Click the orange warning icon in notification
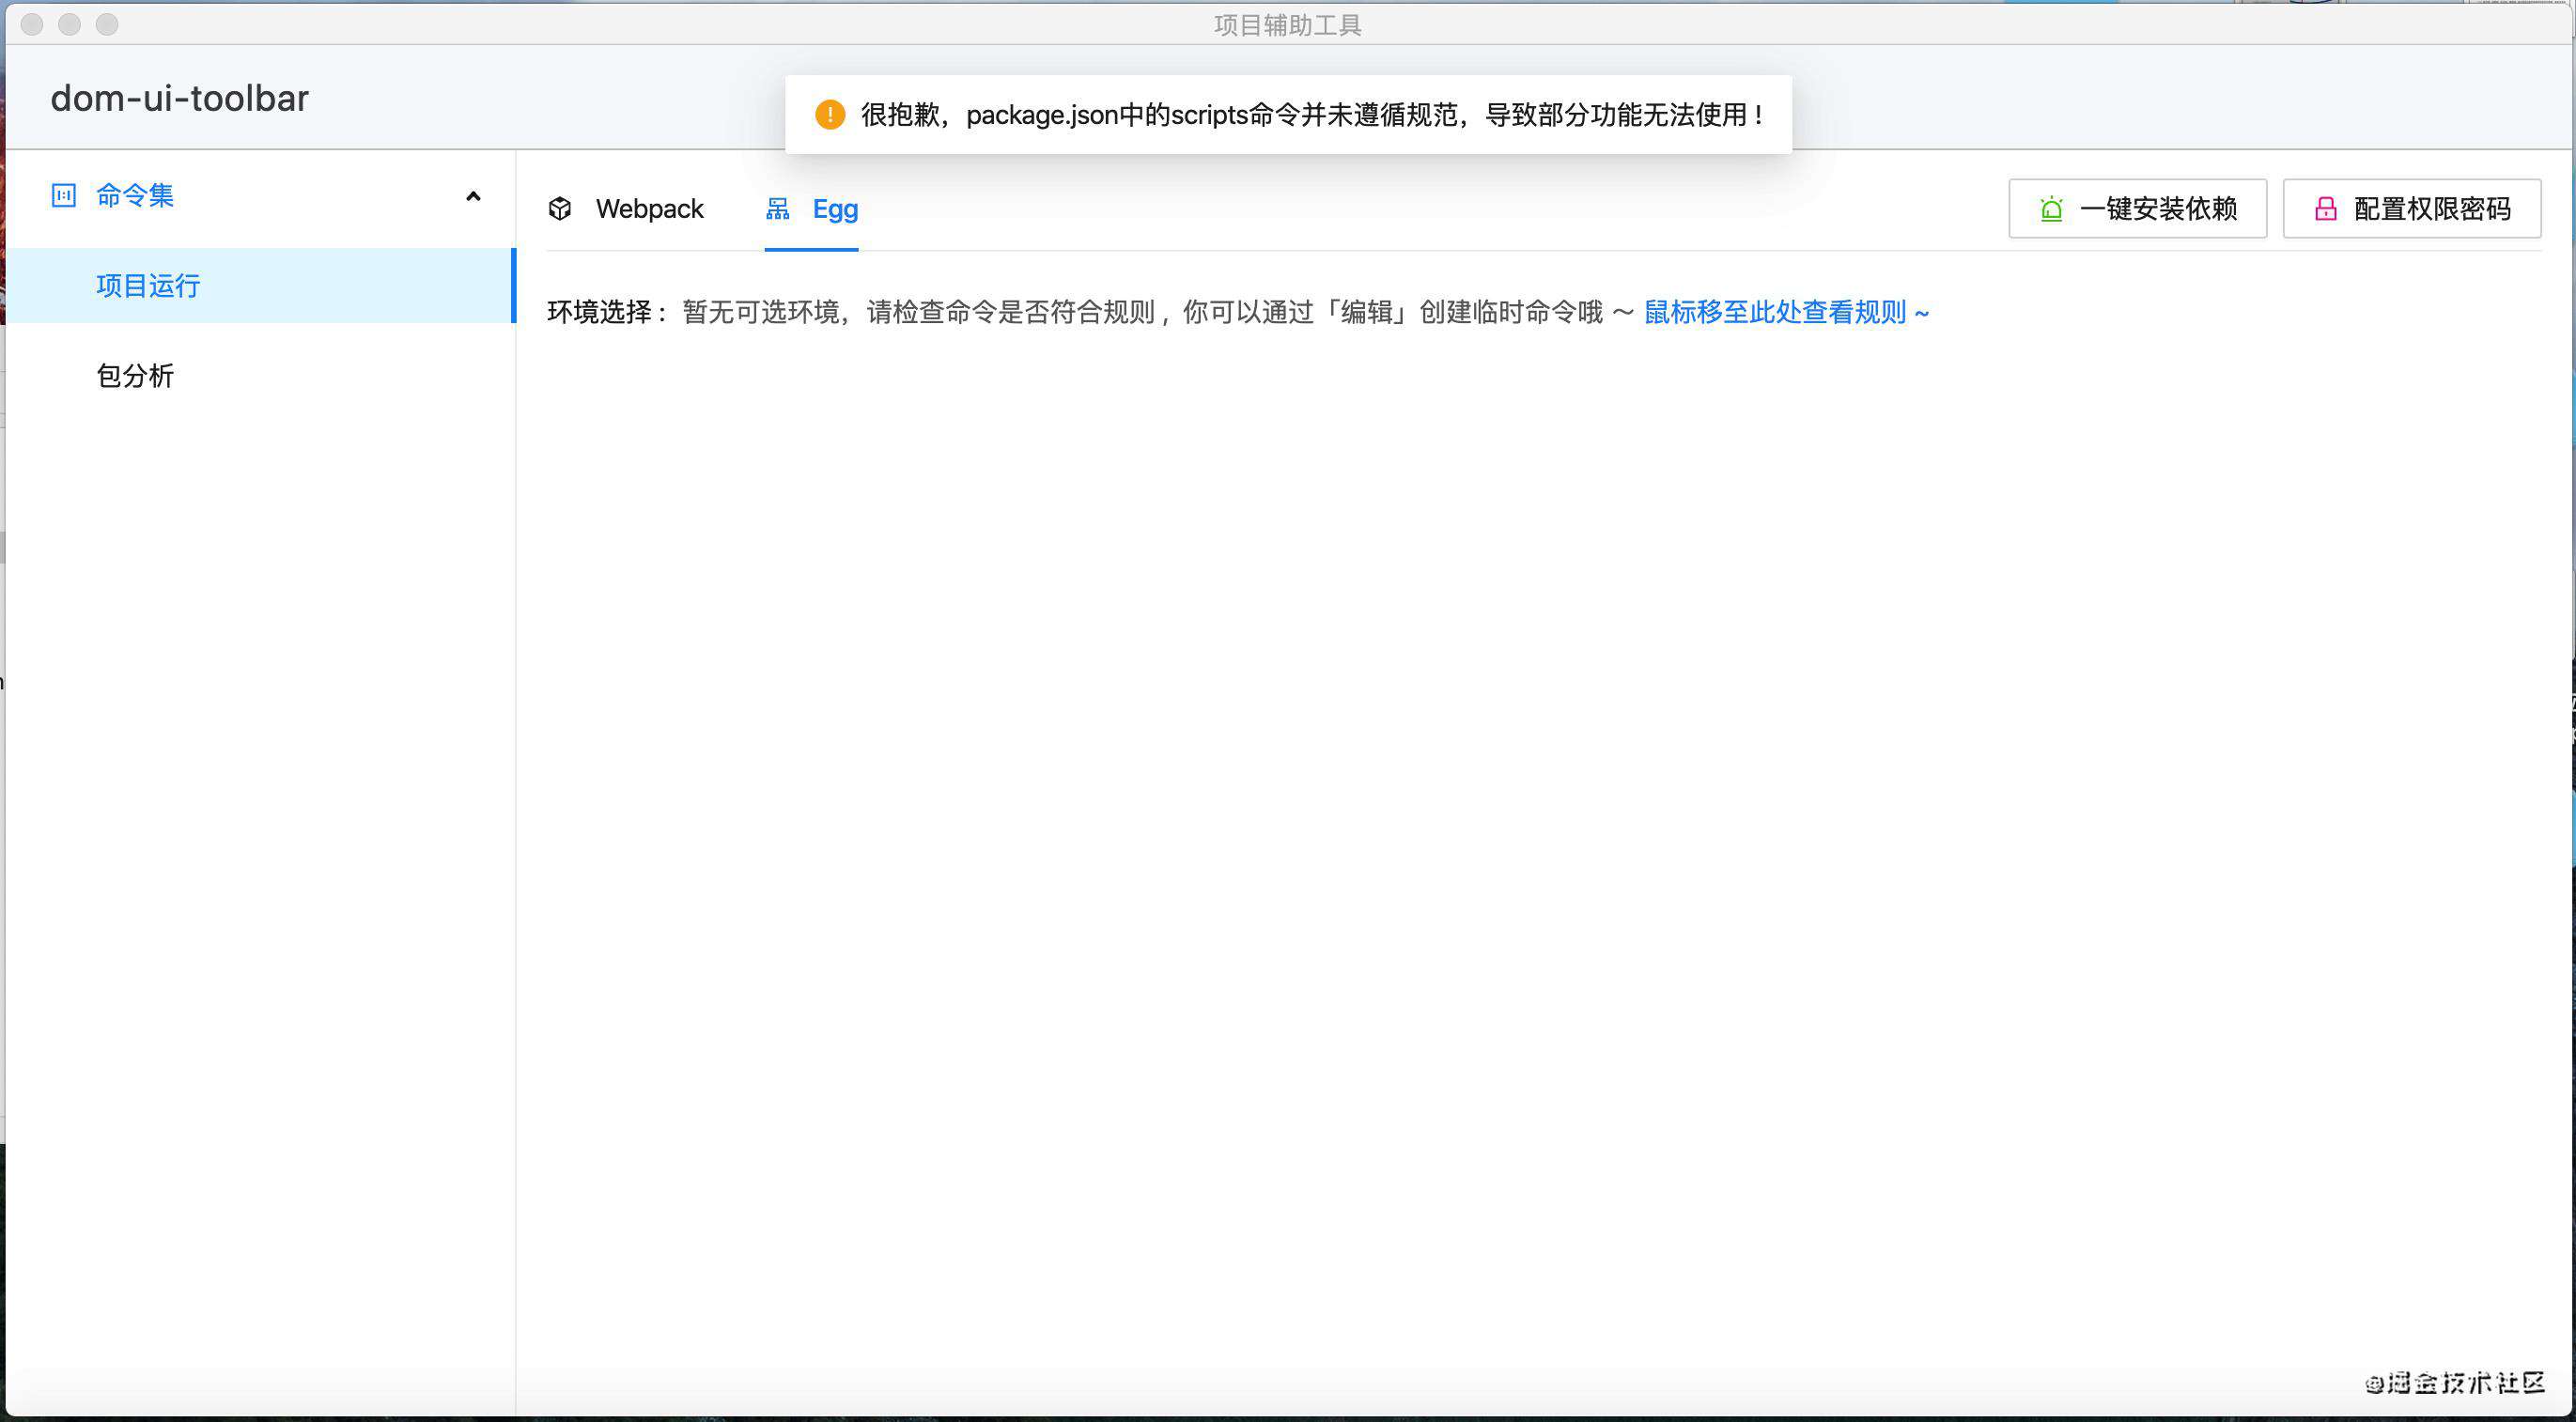 pyautogui.click(x=830, y=115)
